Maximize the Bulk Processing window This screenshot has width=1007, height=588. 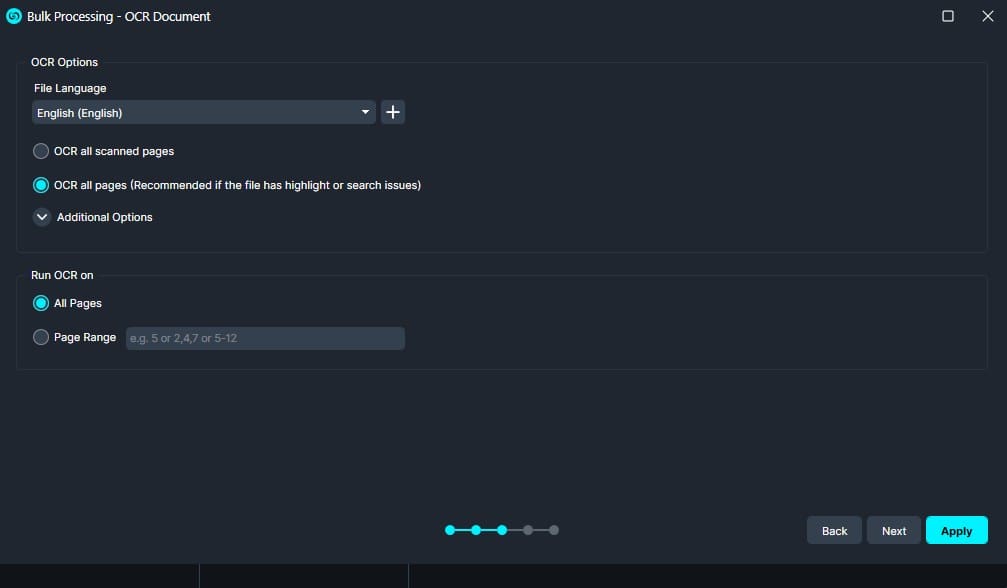[948, 16]
